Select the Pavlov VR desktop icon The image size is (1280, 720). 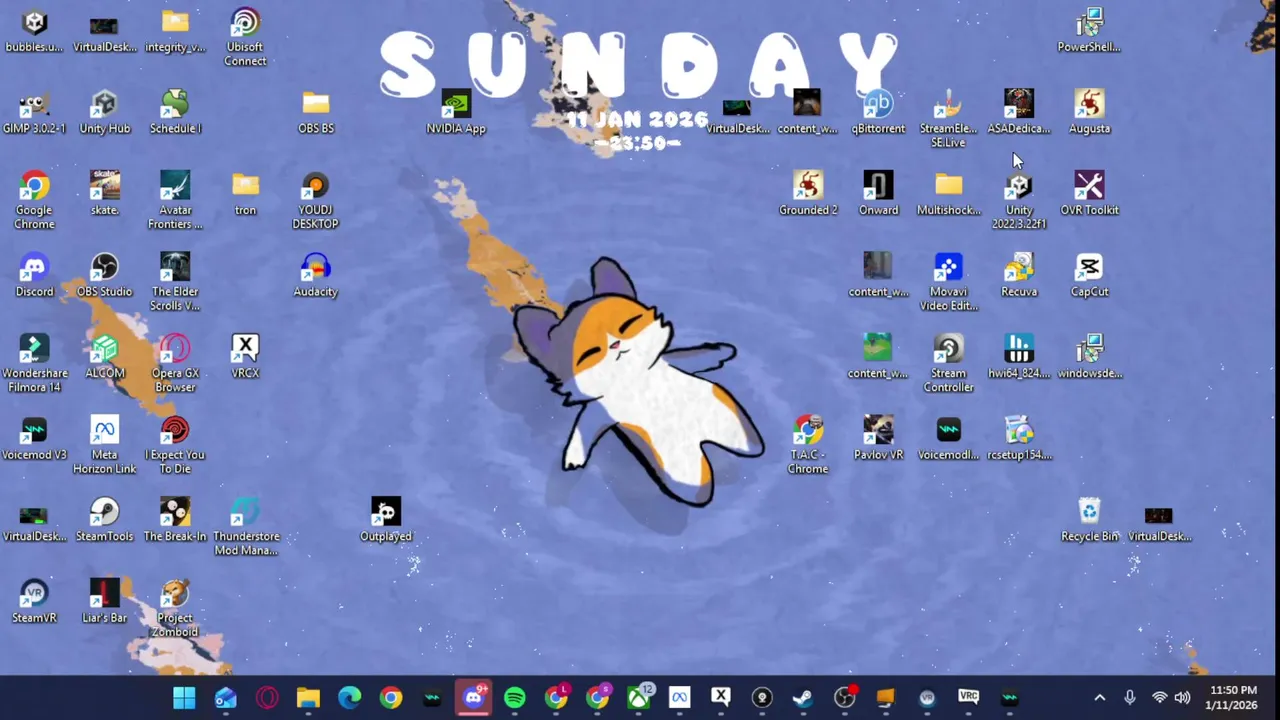[x=878, y=438]
